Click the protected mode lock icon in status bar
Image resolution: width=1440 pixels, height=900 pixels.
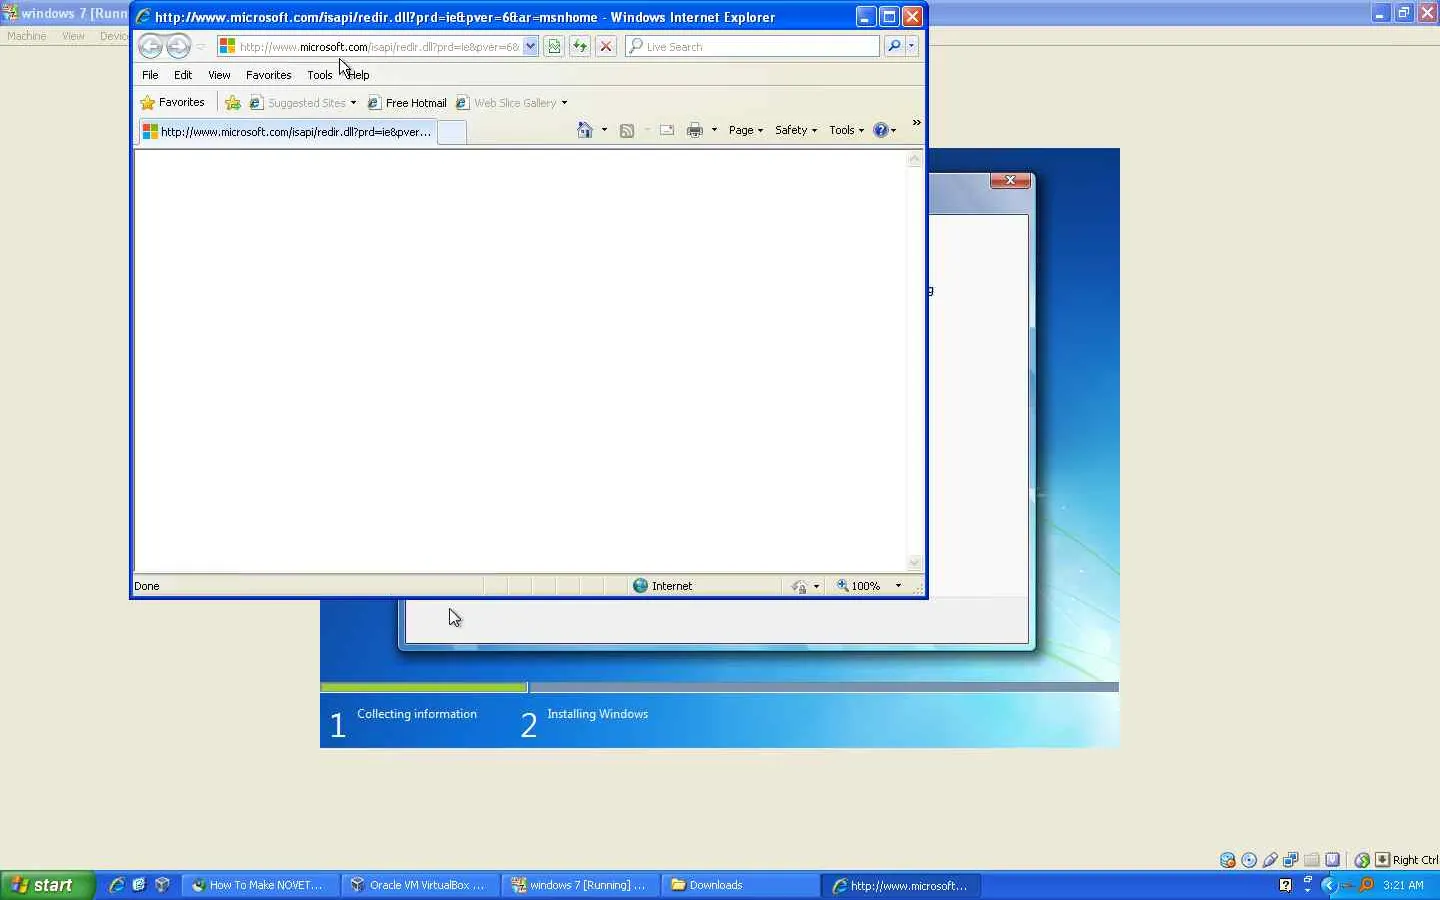point(800,586)
